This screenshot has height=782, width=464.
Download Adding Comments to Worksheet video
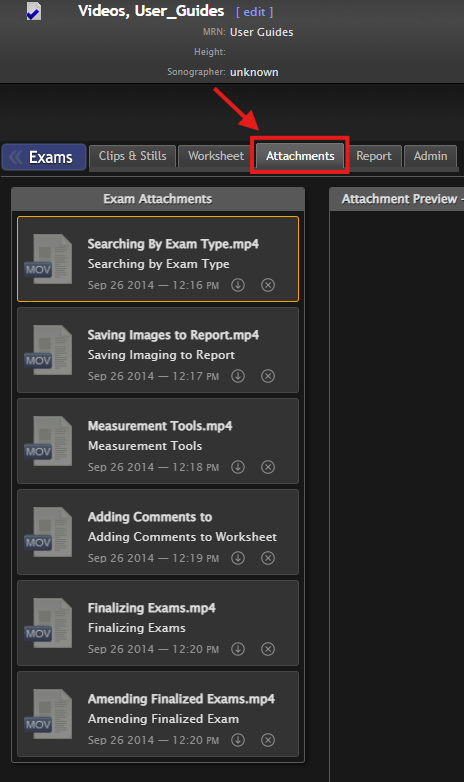click(238, 558)
